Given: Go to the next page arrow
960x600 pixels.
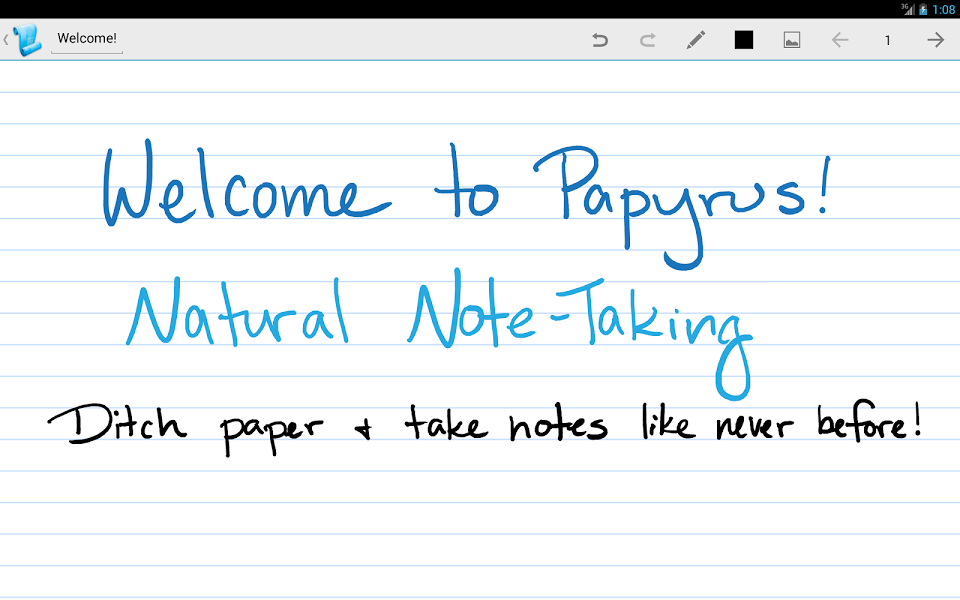Looking at the screenshot, I should 935,40.
